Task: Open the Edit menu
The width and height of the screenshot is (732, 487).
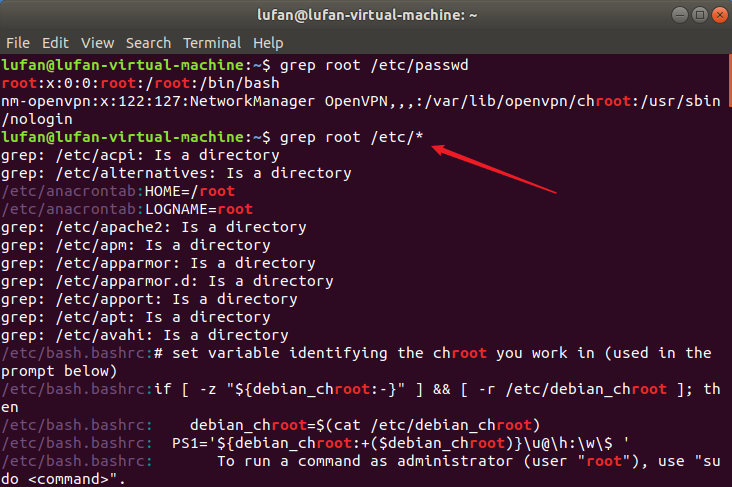Action: [x=55, y=43]
